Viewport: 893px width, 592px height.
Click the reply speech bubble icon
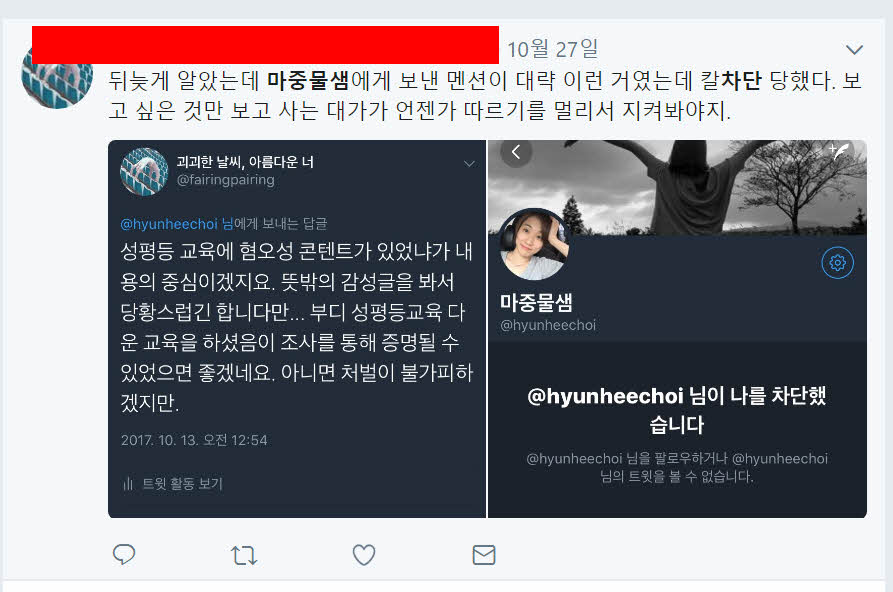(x=124, y=554)
